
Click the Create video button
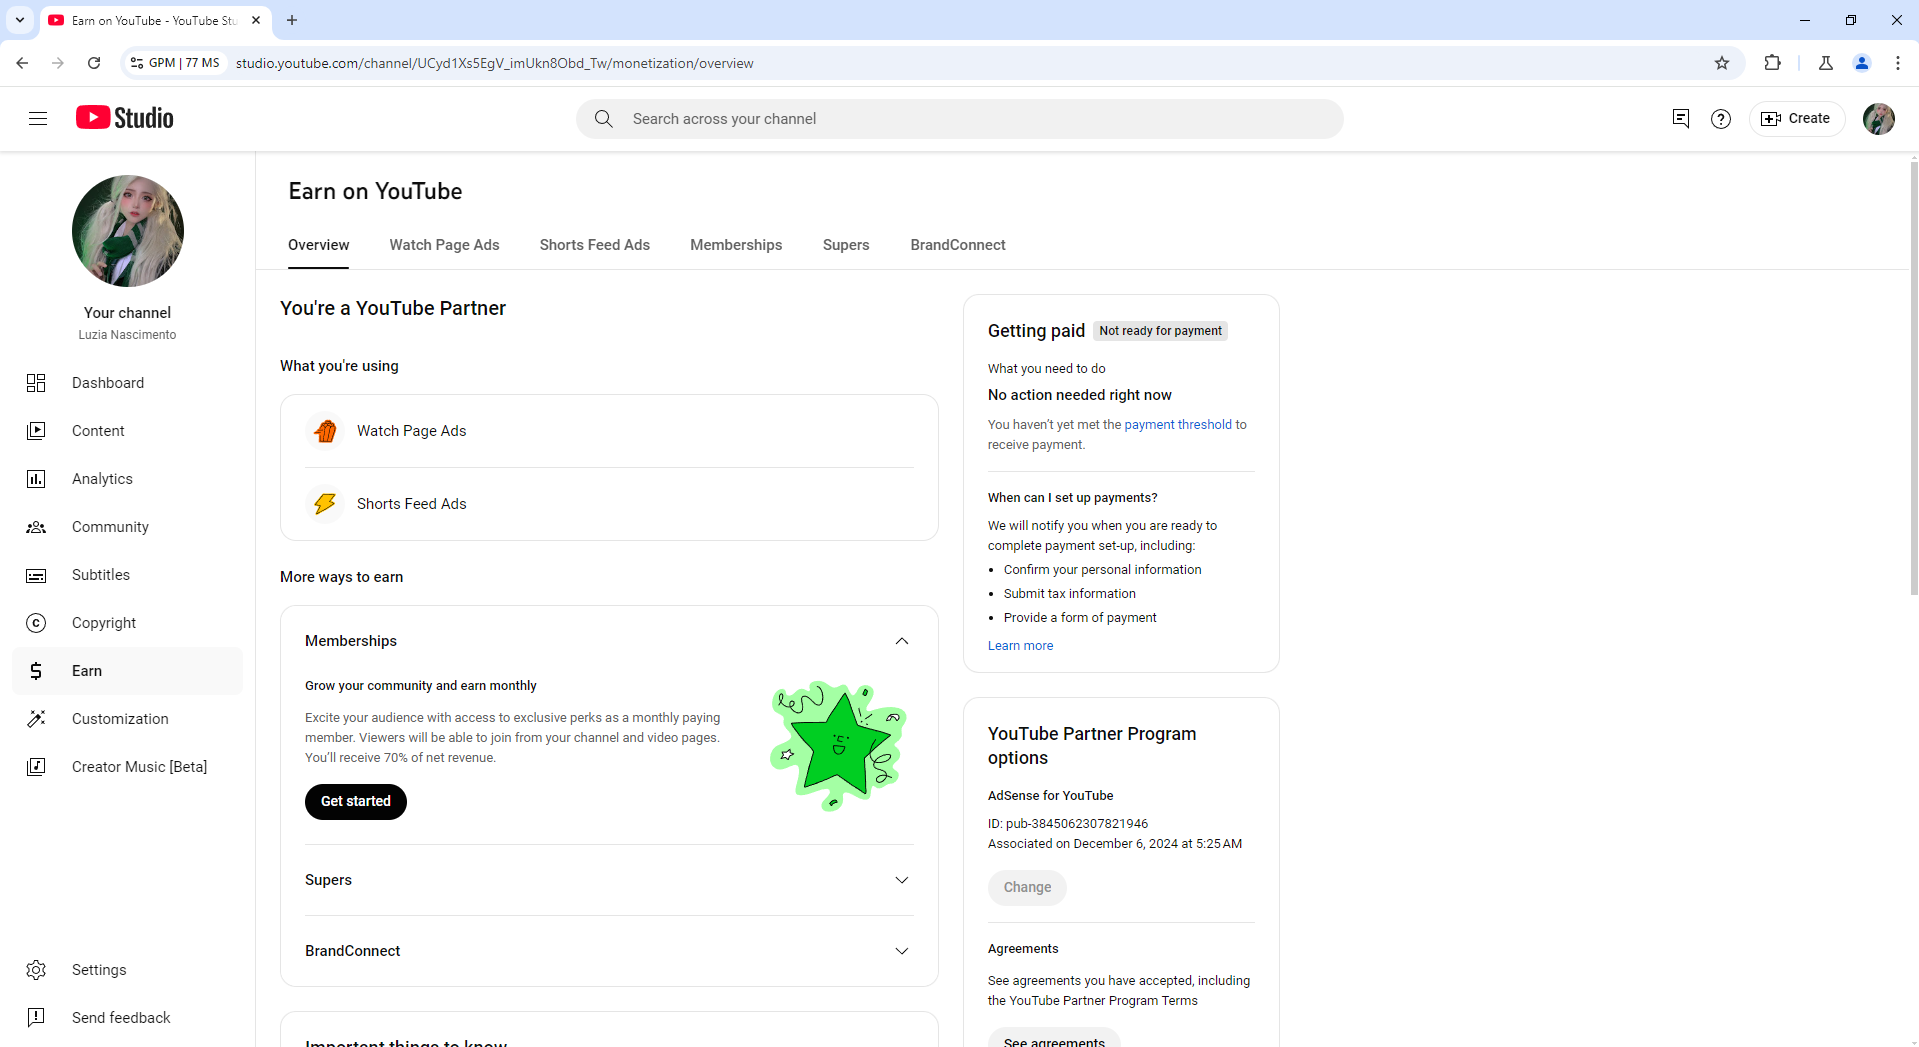click(1797, 119)
